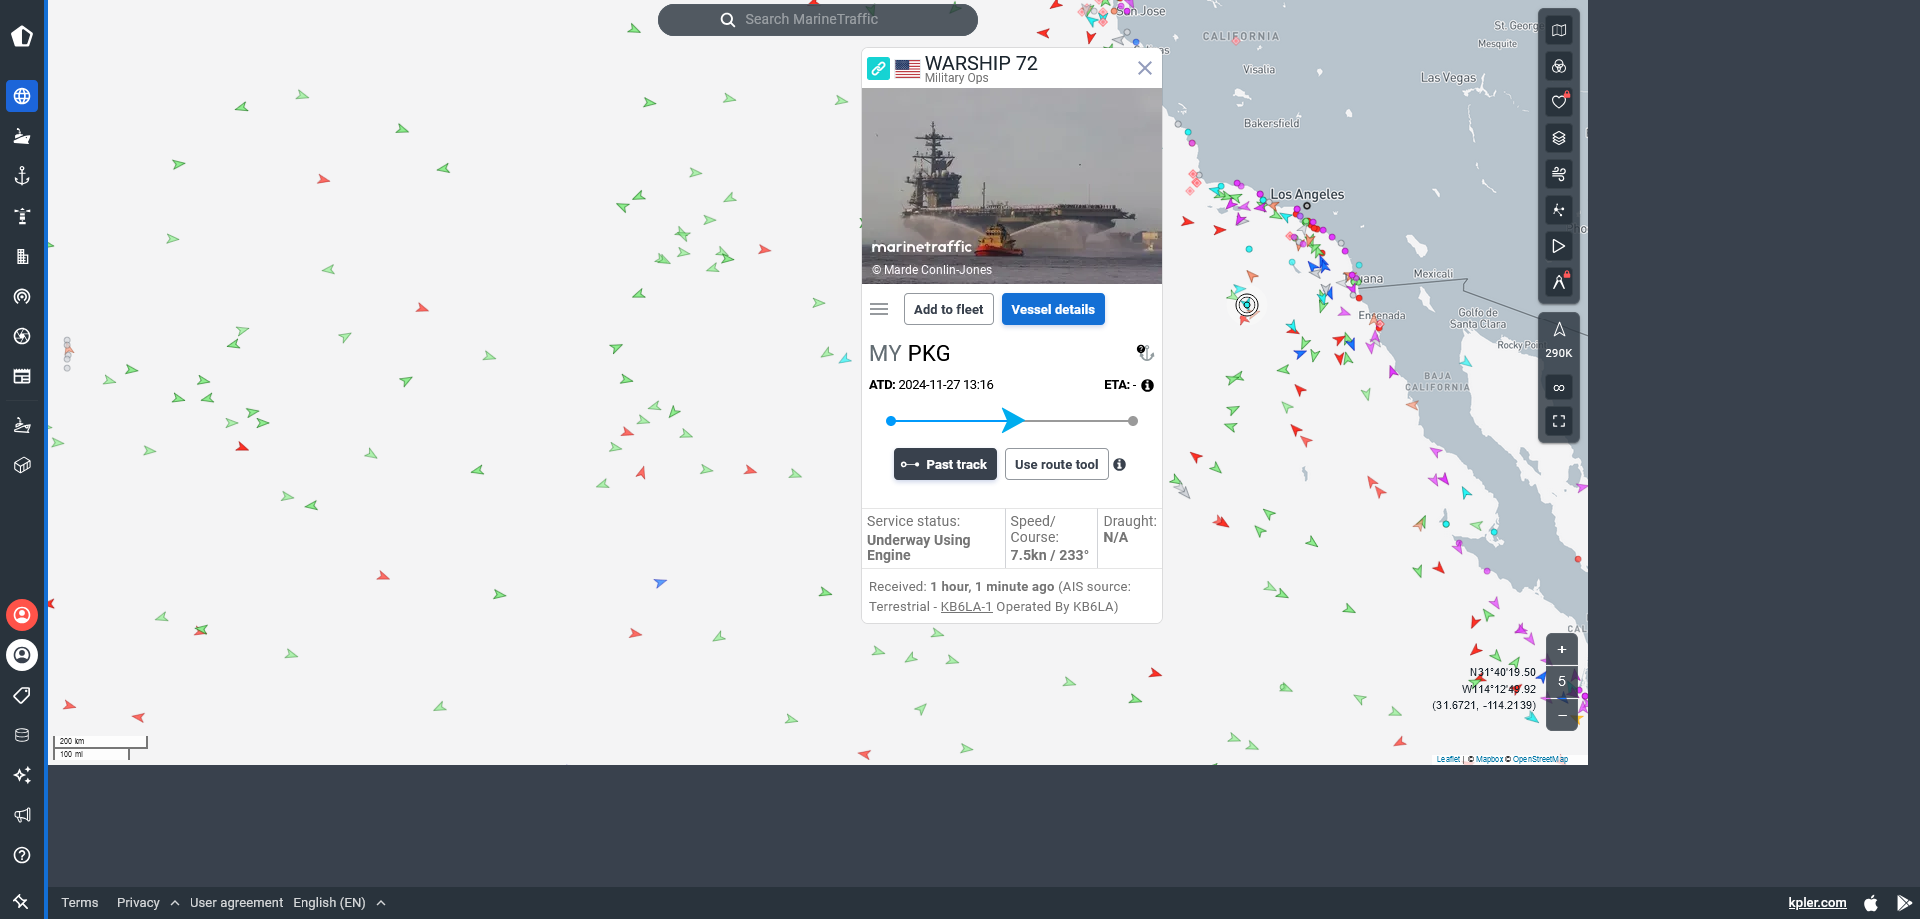Open the Live Map globe icon
1920x919 pixels.
click(x=22, y=96)
